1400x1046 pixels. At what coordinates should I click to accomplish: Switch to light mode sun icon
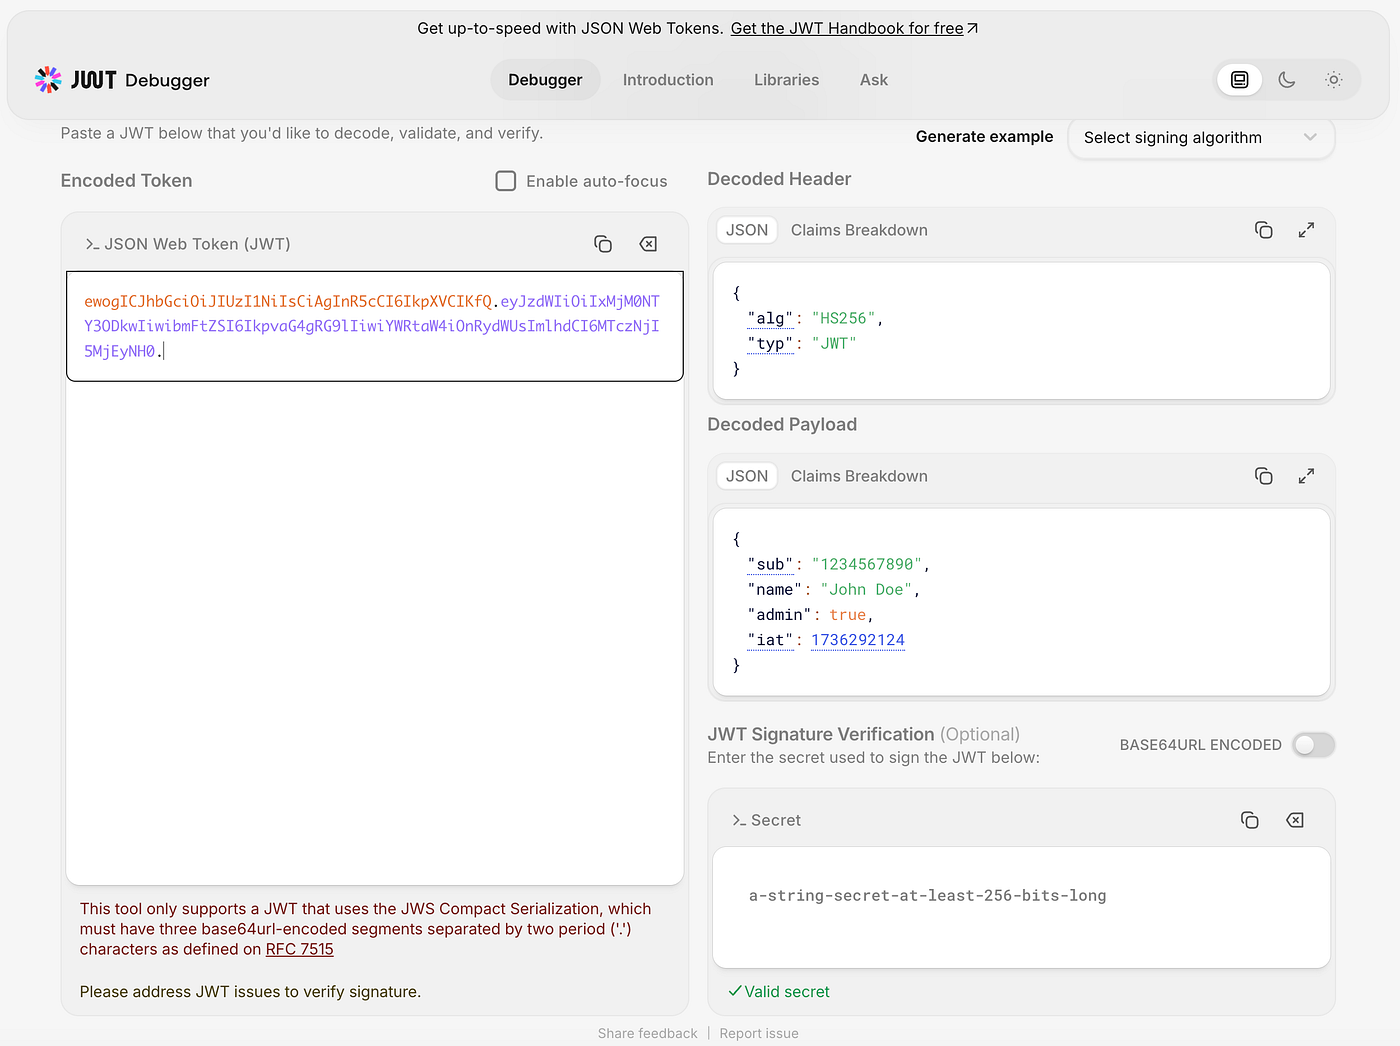(1334, 80)
